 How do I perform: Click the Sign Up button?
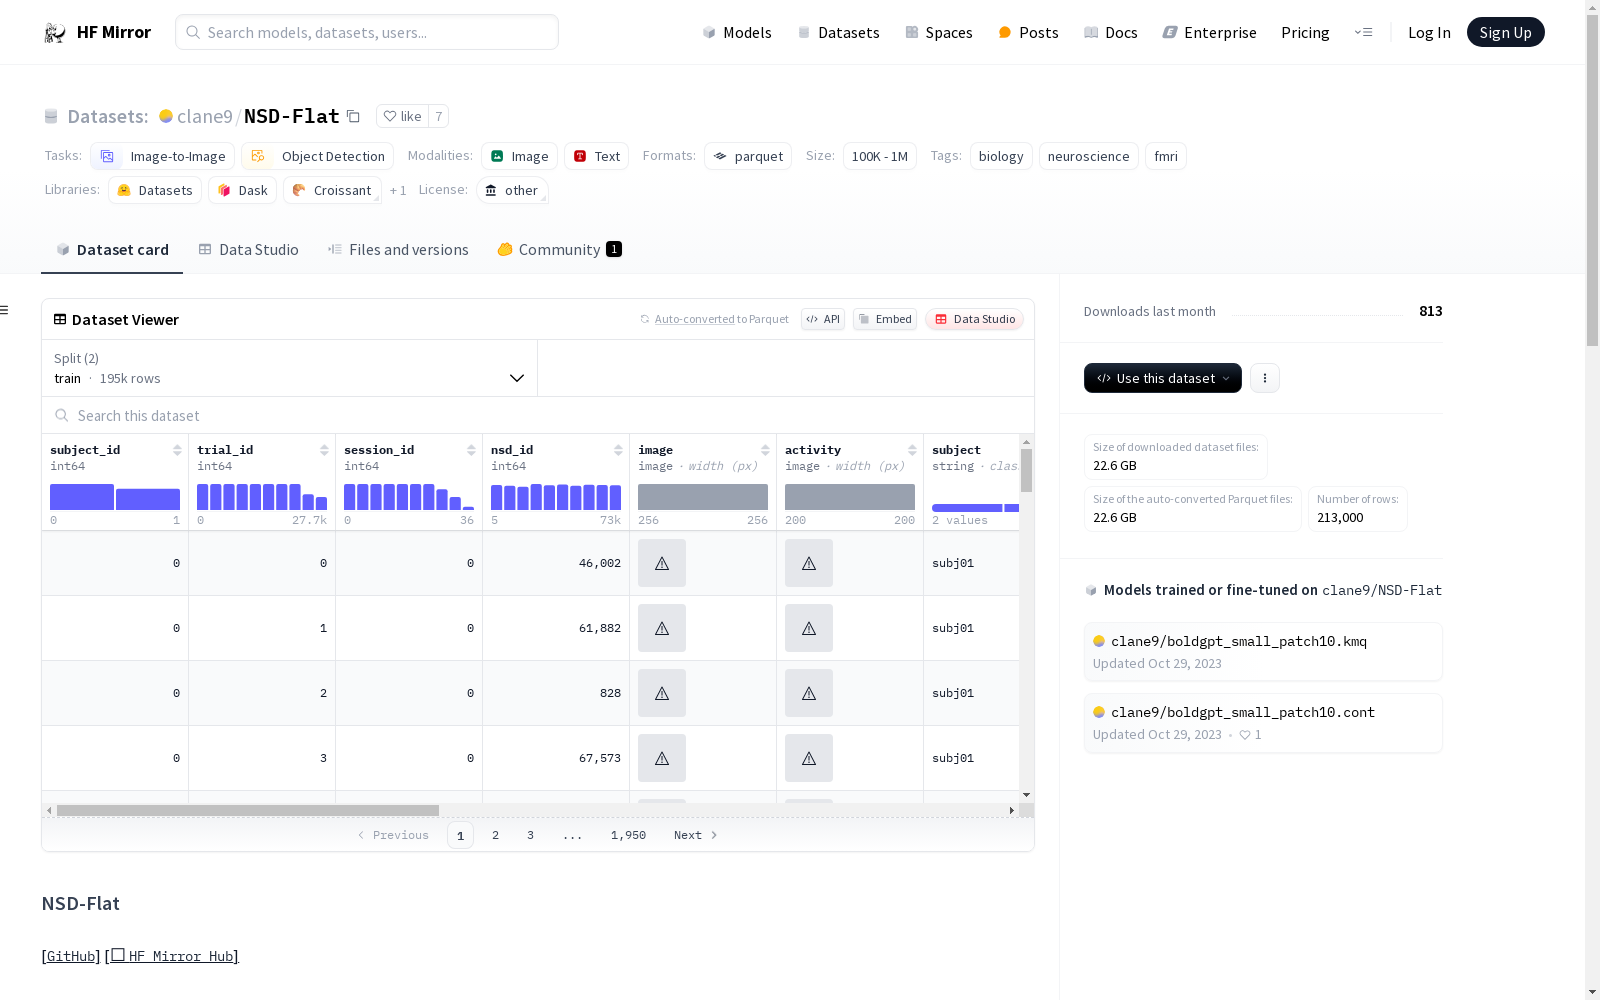pos(1505,32)
